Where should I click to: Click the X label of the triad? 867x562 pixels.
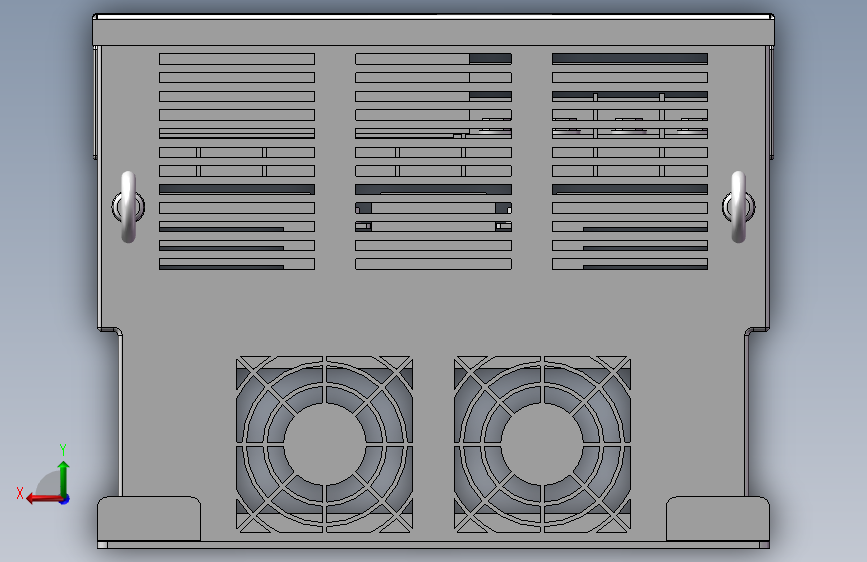[20, 493]
